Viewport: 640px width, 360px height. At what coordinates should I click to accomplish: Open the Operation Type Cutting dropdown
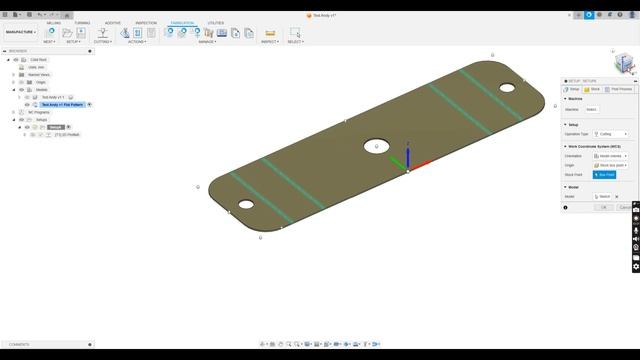(611, 134)
